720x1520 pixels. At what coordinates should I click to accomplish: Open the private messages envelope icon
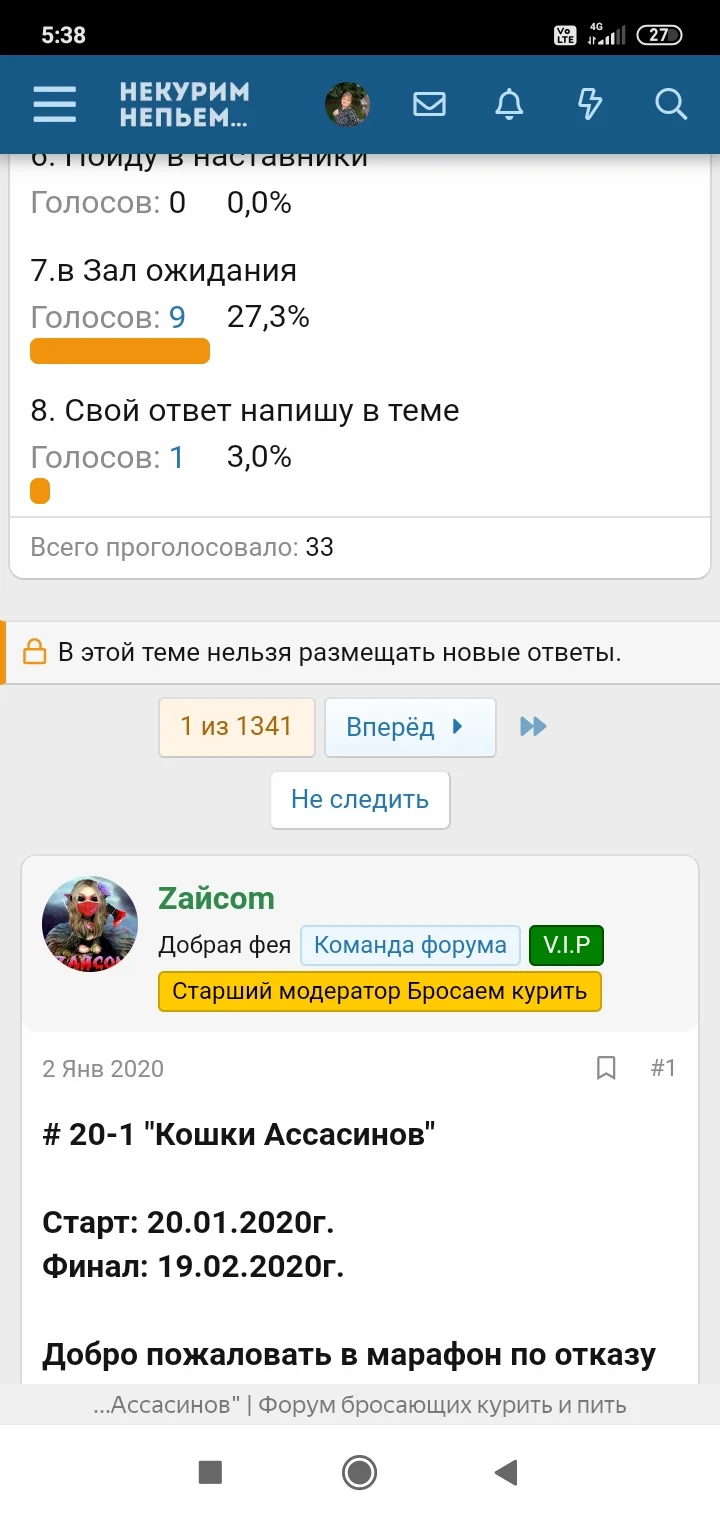click(429, 103)
